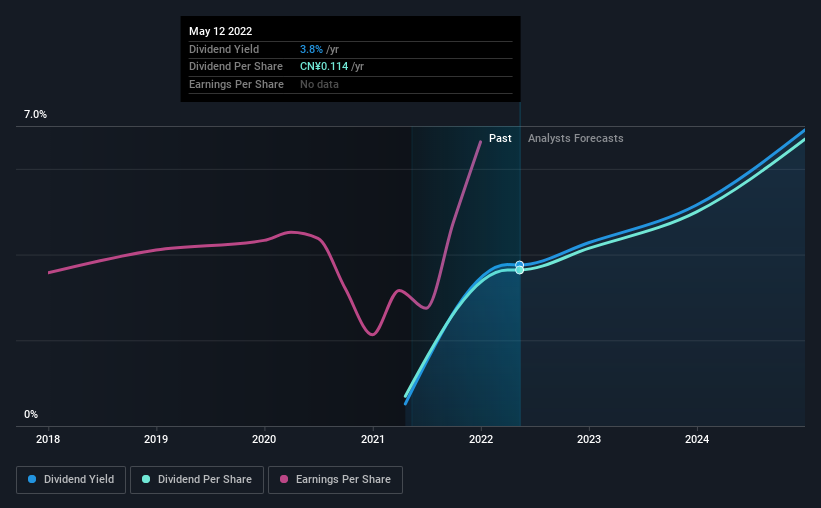
Task: Toggle the Dividend Per Share legend button
Action: [197, 480]
